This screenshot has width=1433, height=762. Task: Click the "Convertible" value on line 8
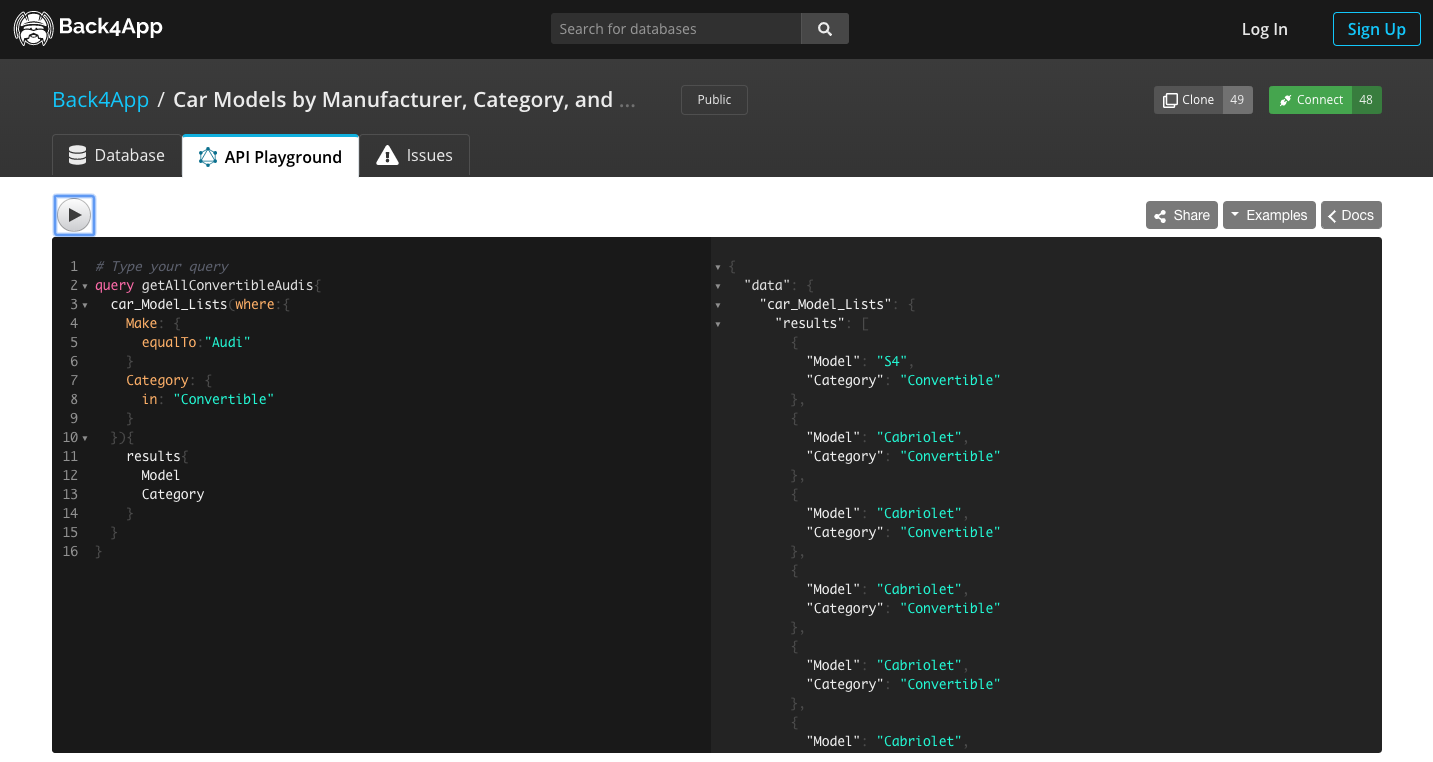tap(223, 399)
